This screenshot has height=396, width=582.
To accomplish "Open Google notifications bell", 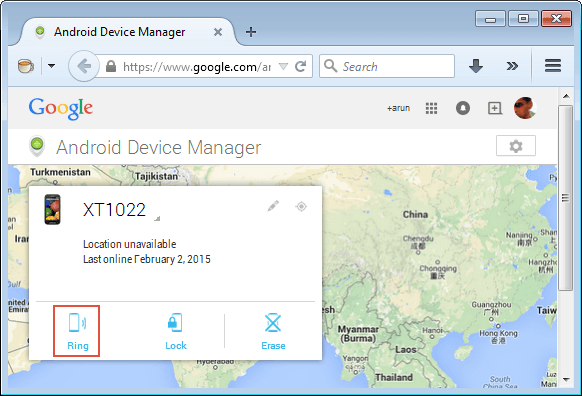I will click(462, 108).
